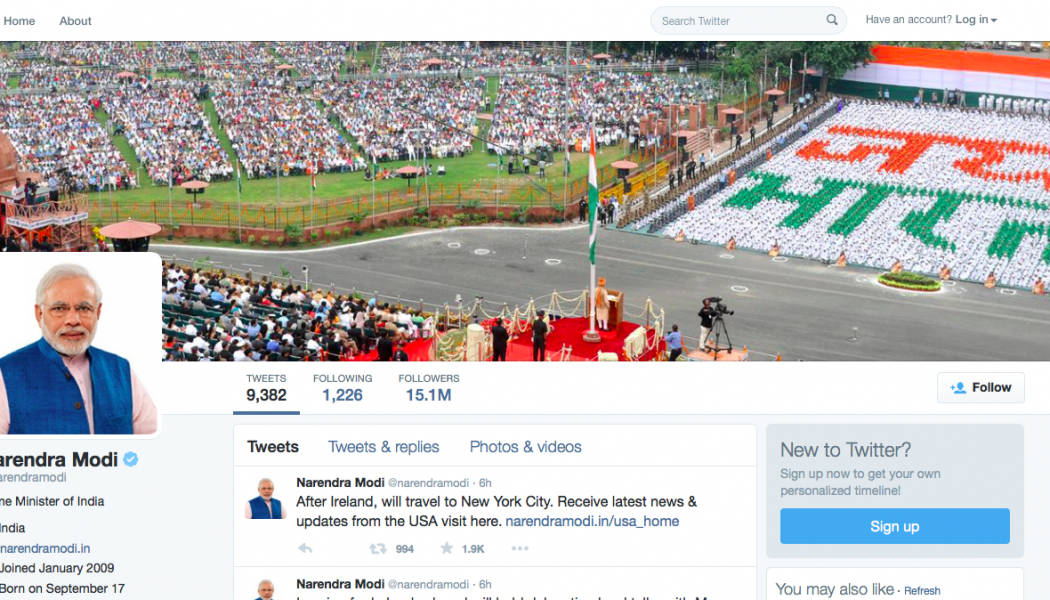Click the verified badge beside Narendra Modi

[131, 459]
